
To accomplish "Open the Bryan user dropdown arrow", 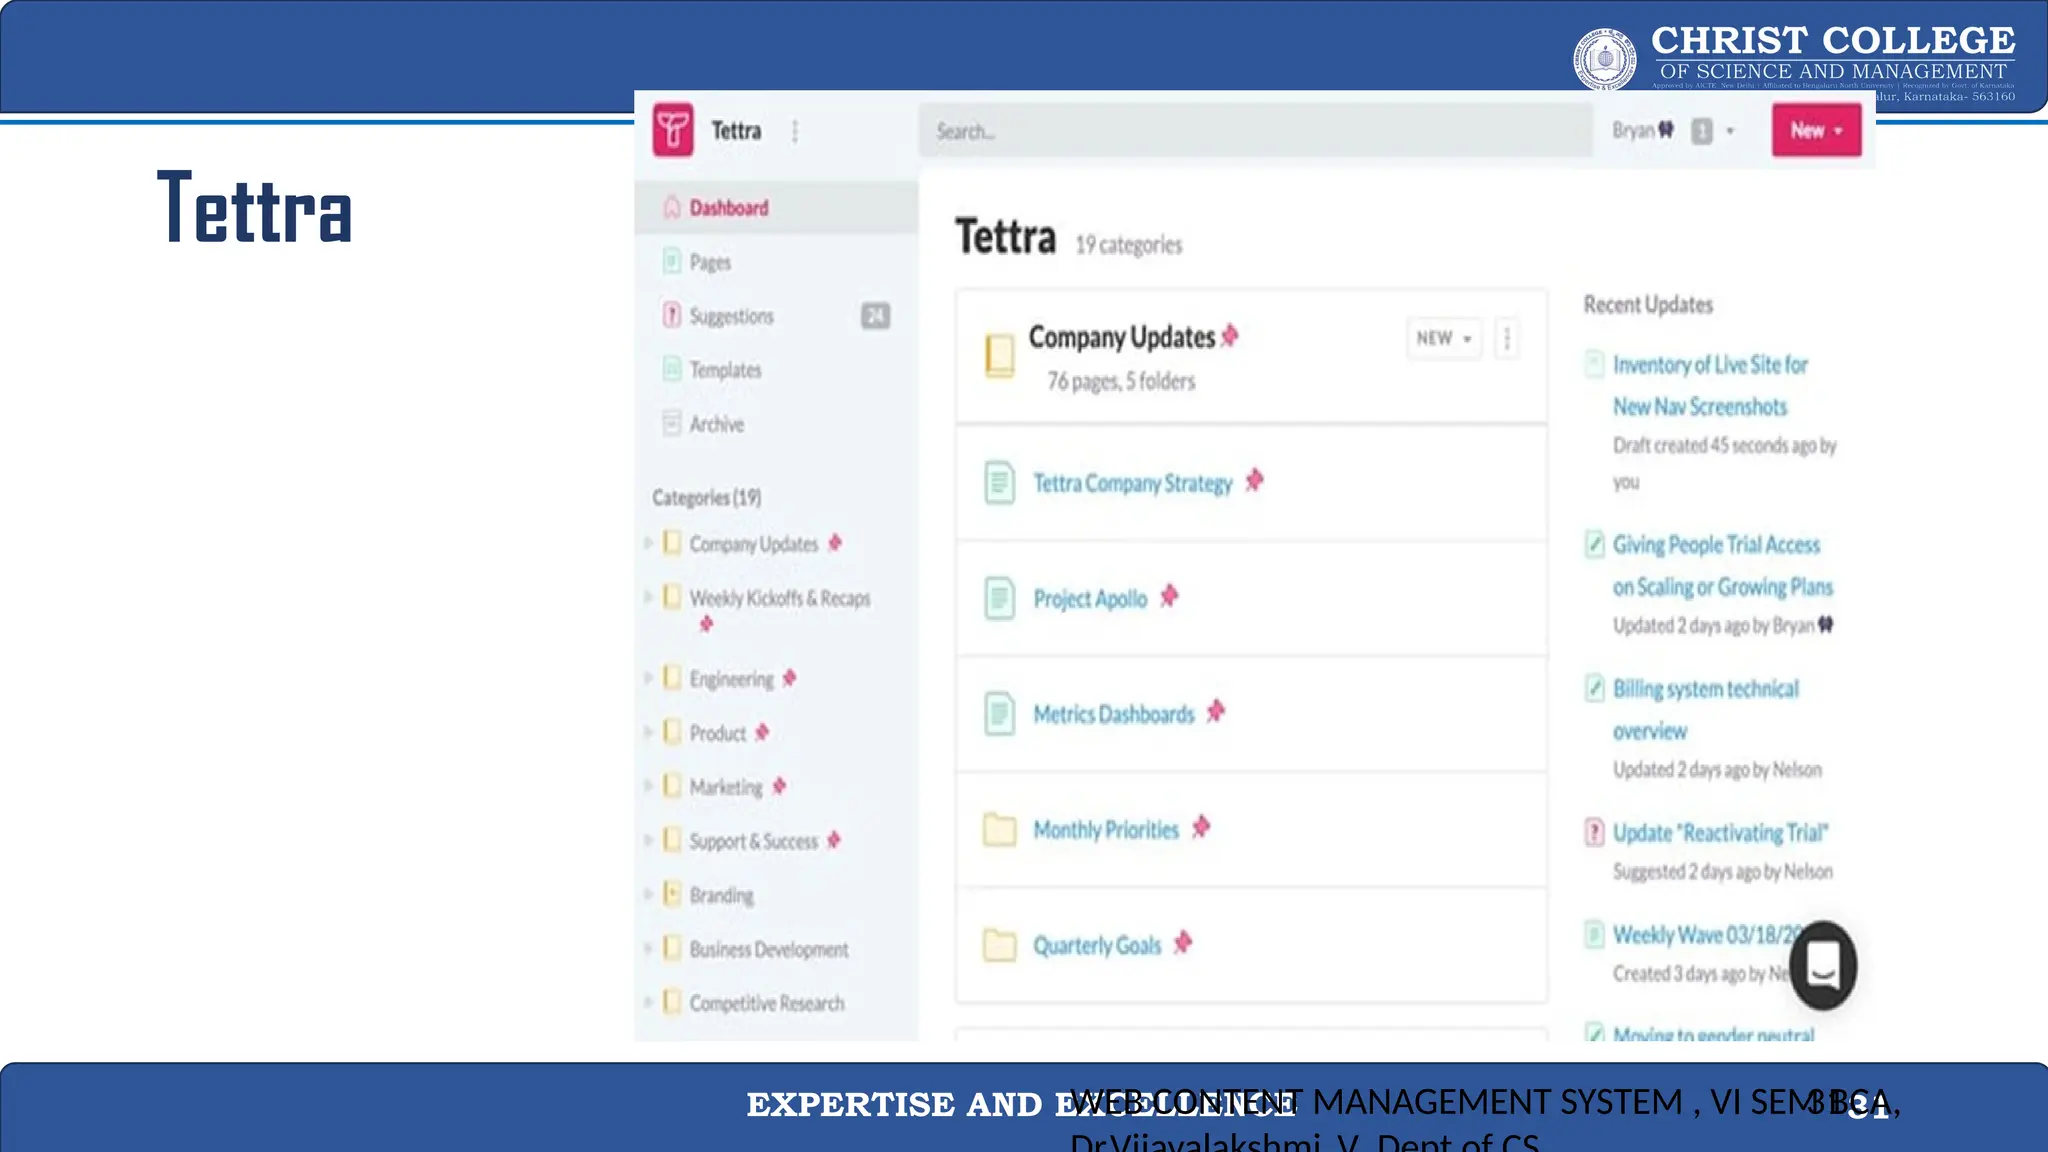I will click(x=1731, y=131).
